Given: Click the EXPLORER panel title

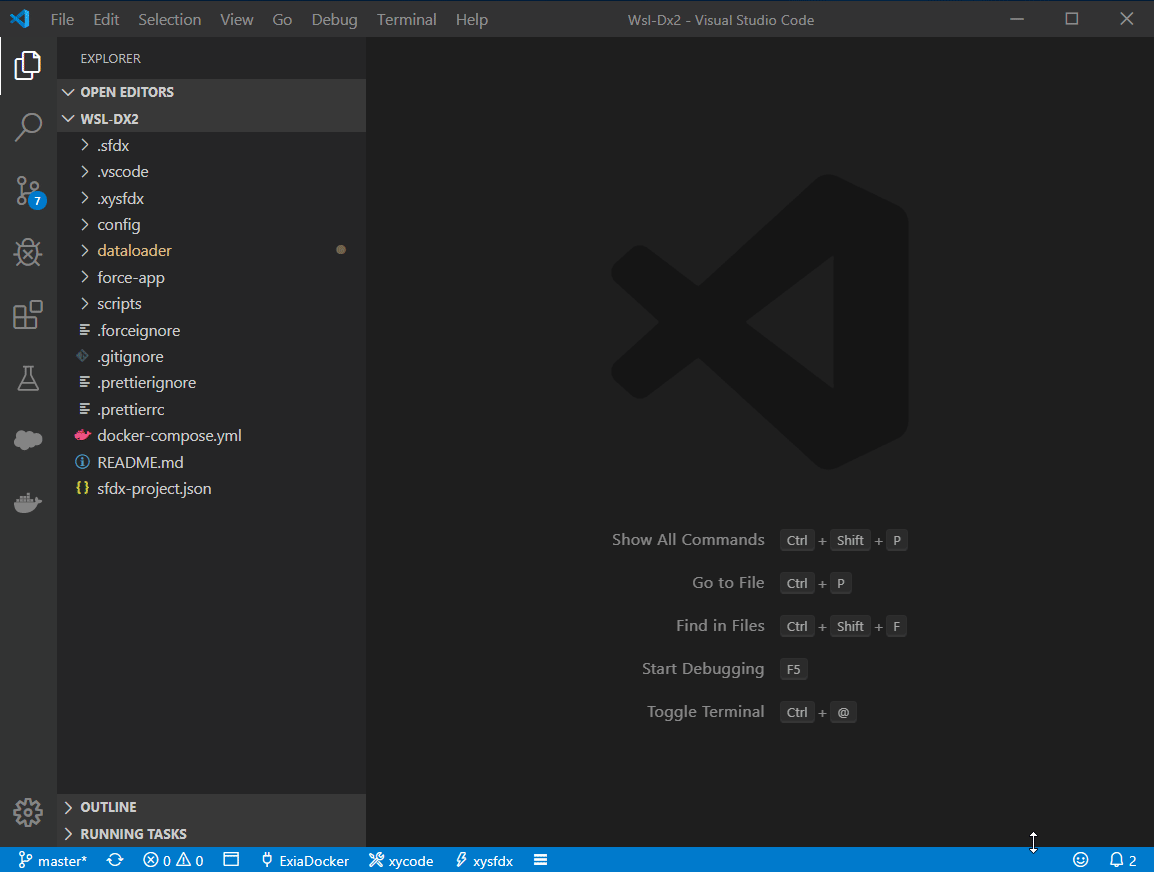Looking at the screenshot, I should (110, 58).
